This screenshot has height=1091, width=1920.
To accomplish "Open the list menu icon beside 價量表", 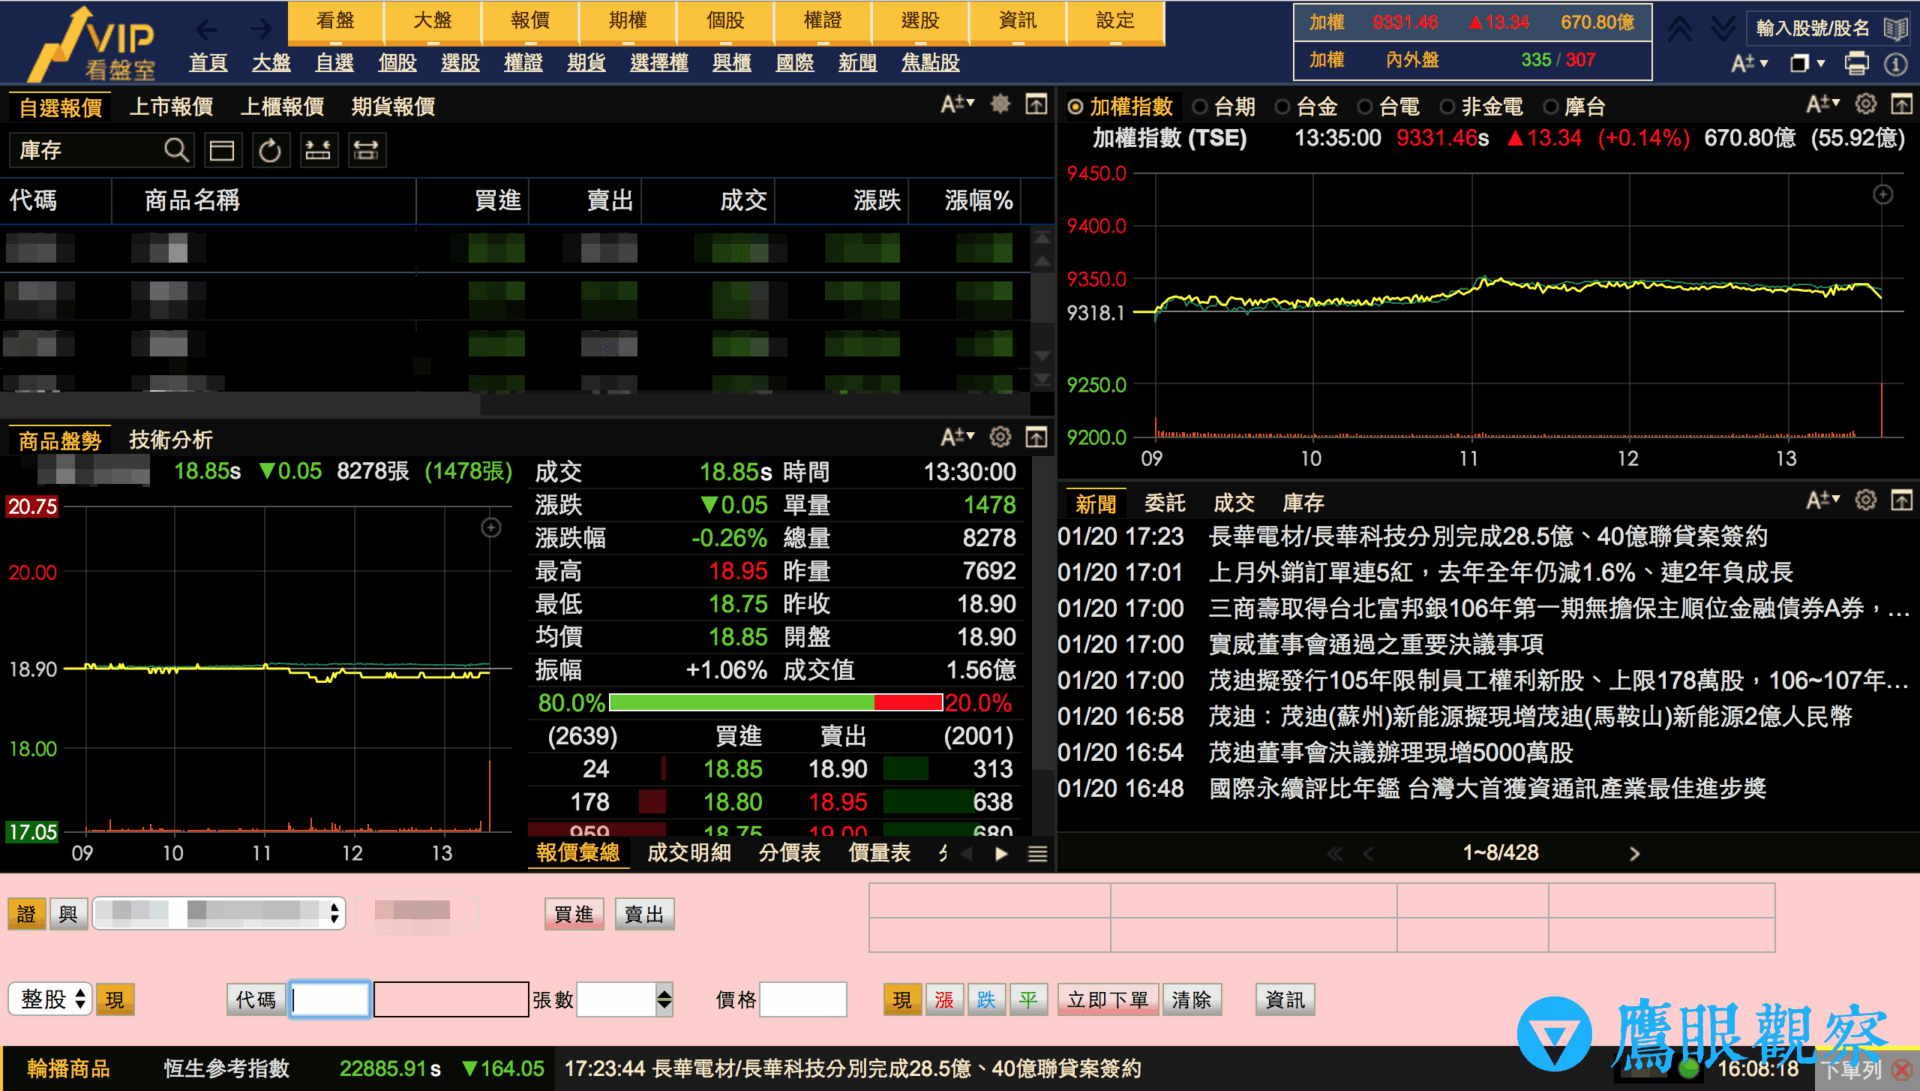I will tap(1037, 853).
